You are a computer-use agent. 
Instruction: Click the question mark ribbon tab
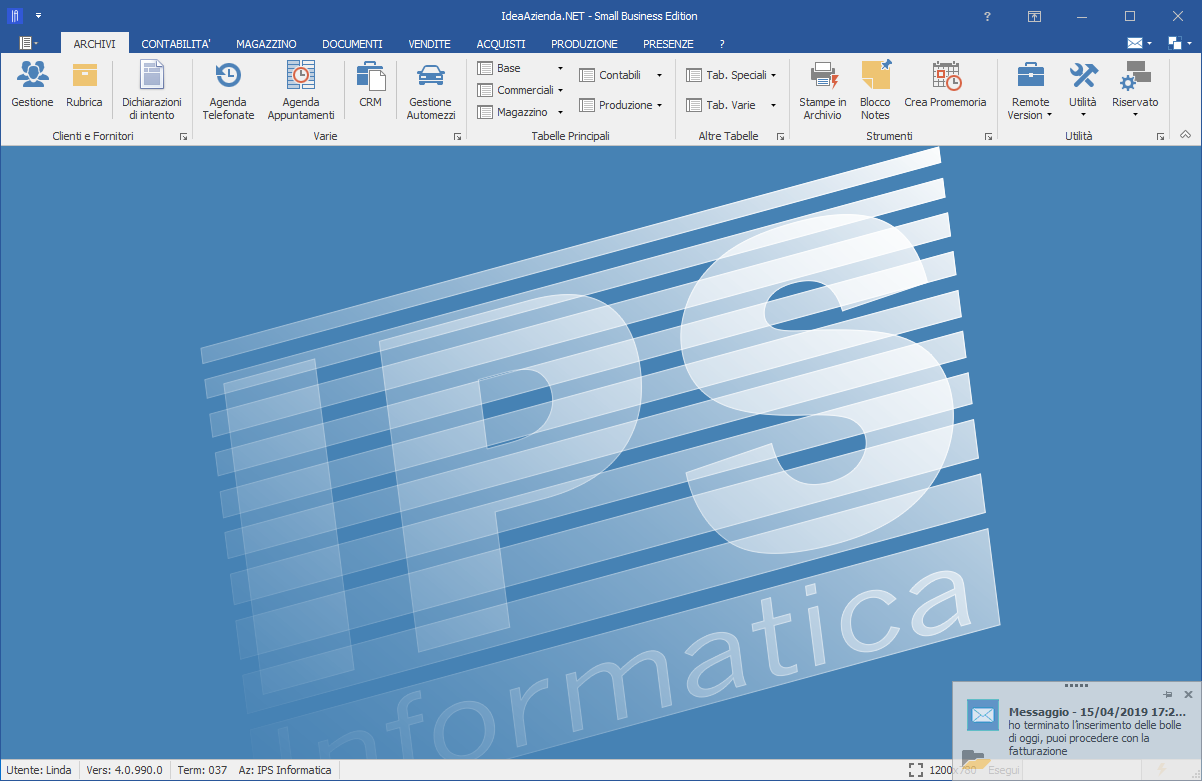tap(722, 44)
